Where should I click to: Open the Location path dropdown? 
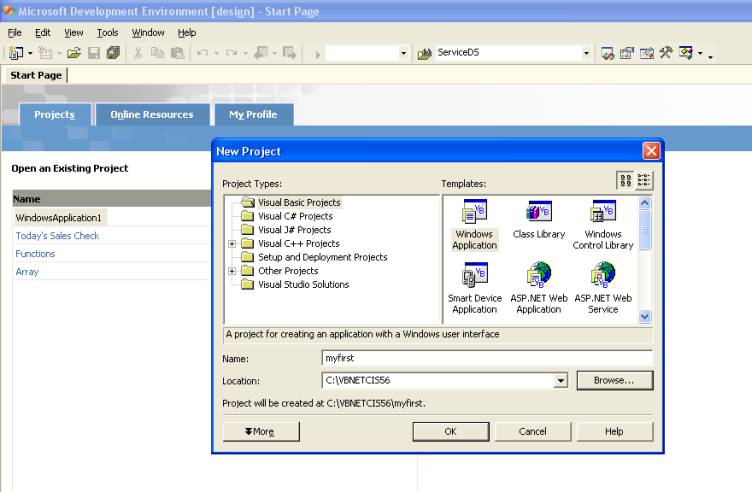pyautogui.click(x=560, y=381)
